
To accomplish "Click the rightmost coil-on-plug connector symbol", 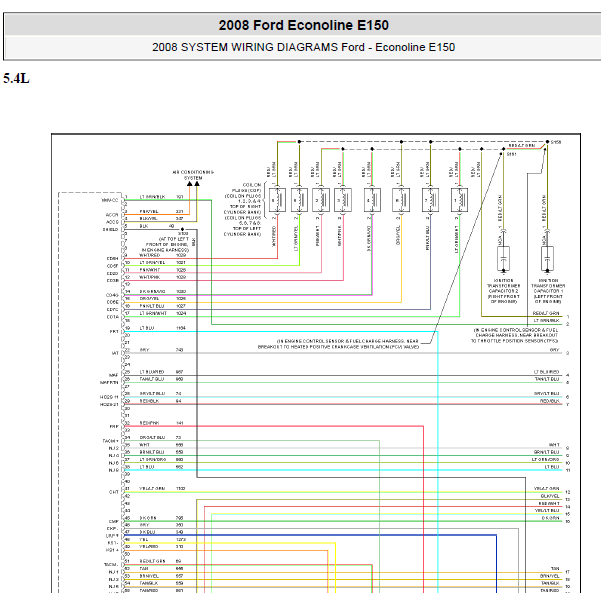I will tap(458, 199).
